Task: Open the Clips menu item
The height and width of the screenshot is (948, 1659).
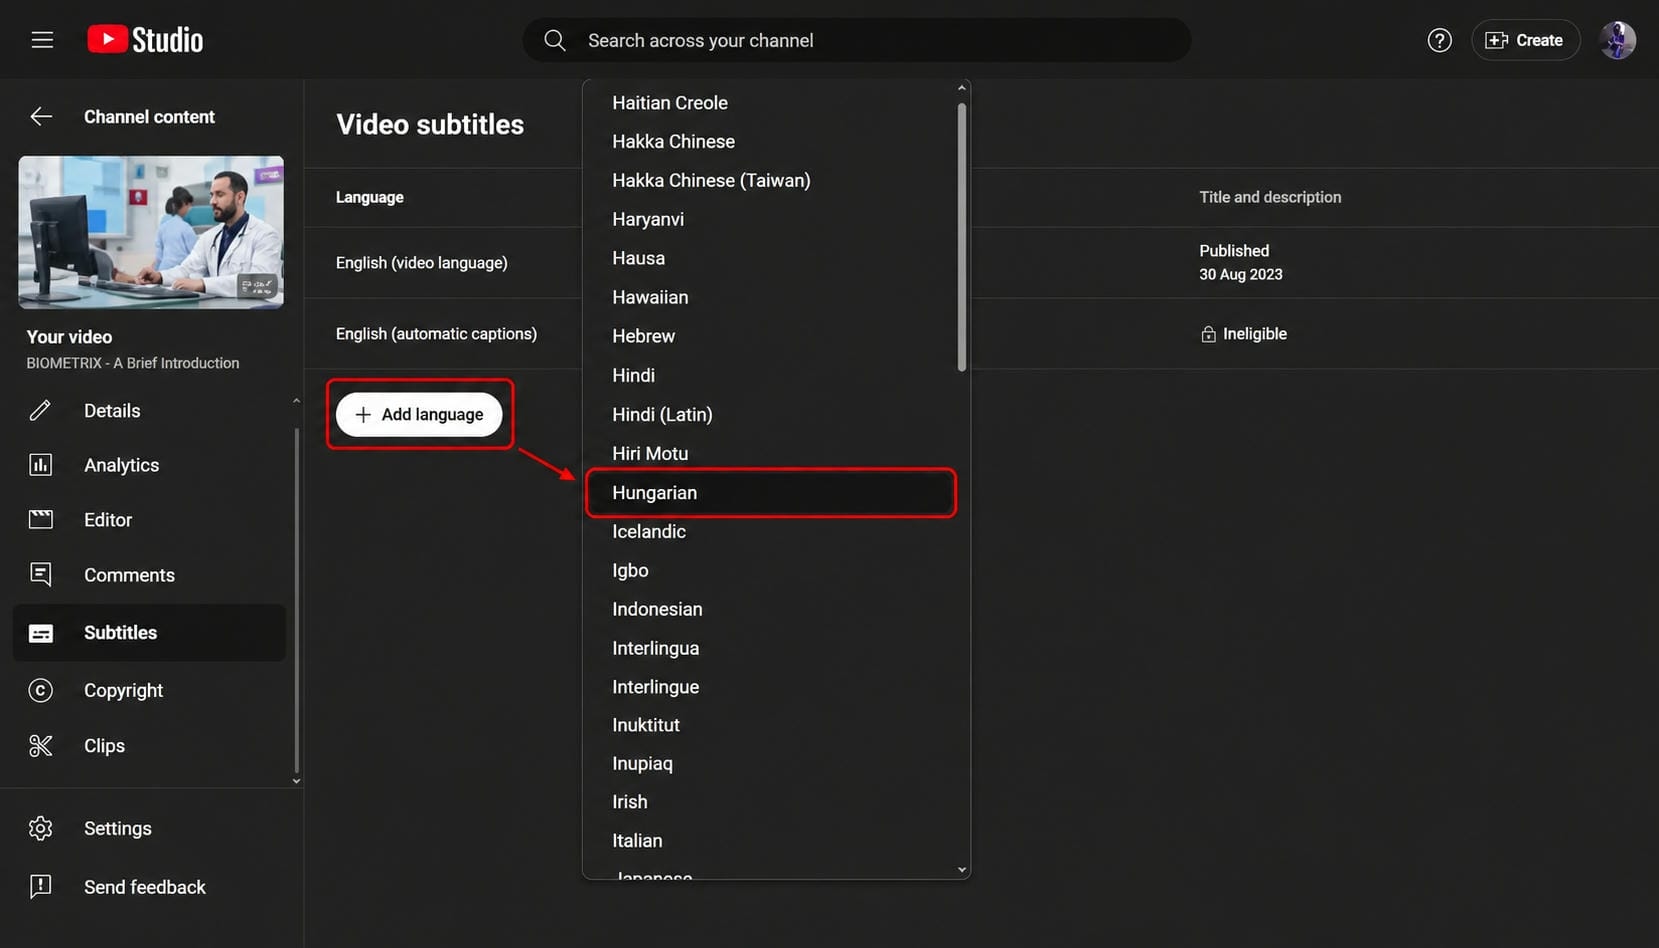Action: pyautogui.click(x=150, y=746)
